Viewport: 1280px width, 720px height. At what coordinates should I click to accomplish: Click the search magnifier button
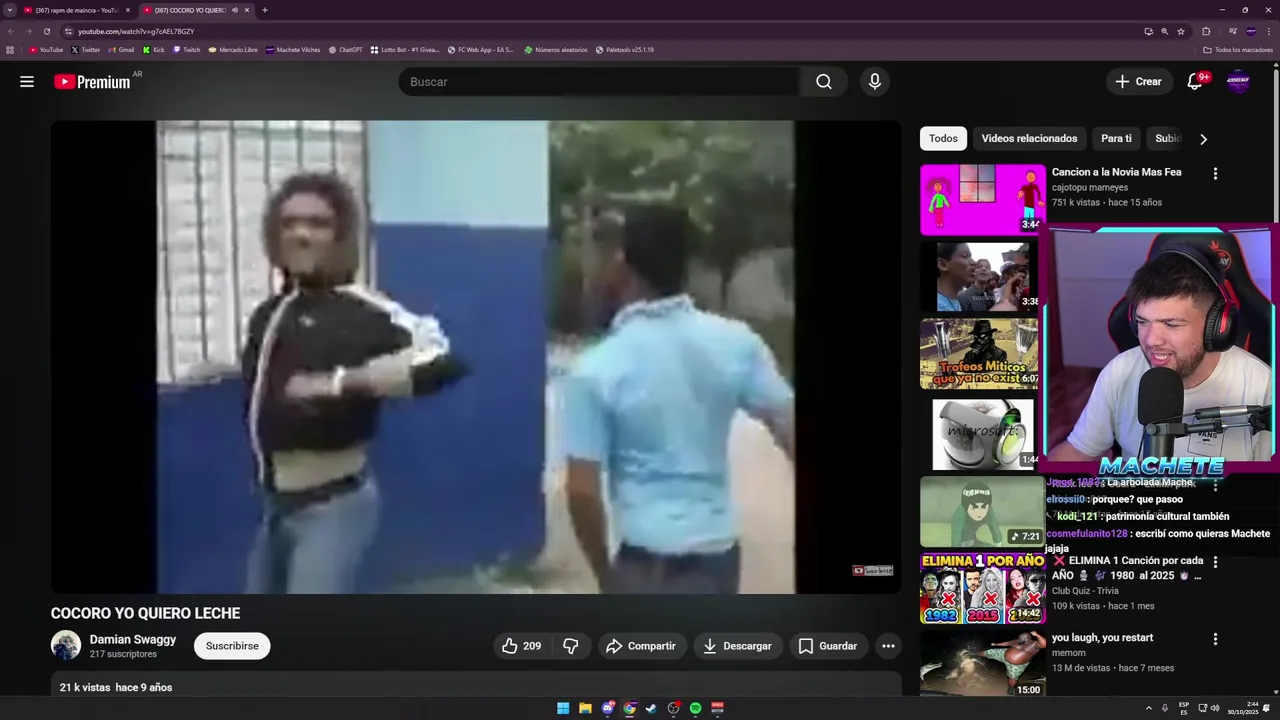point(824,82)
